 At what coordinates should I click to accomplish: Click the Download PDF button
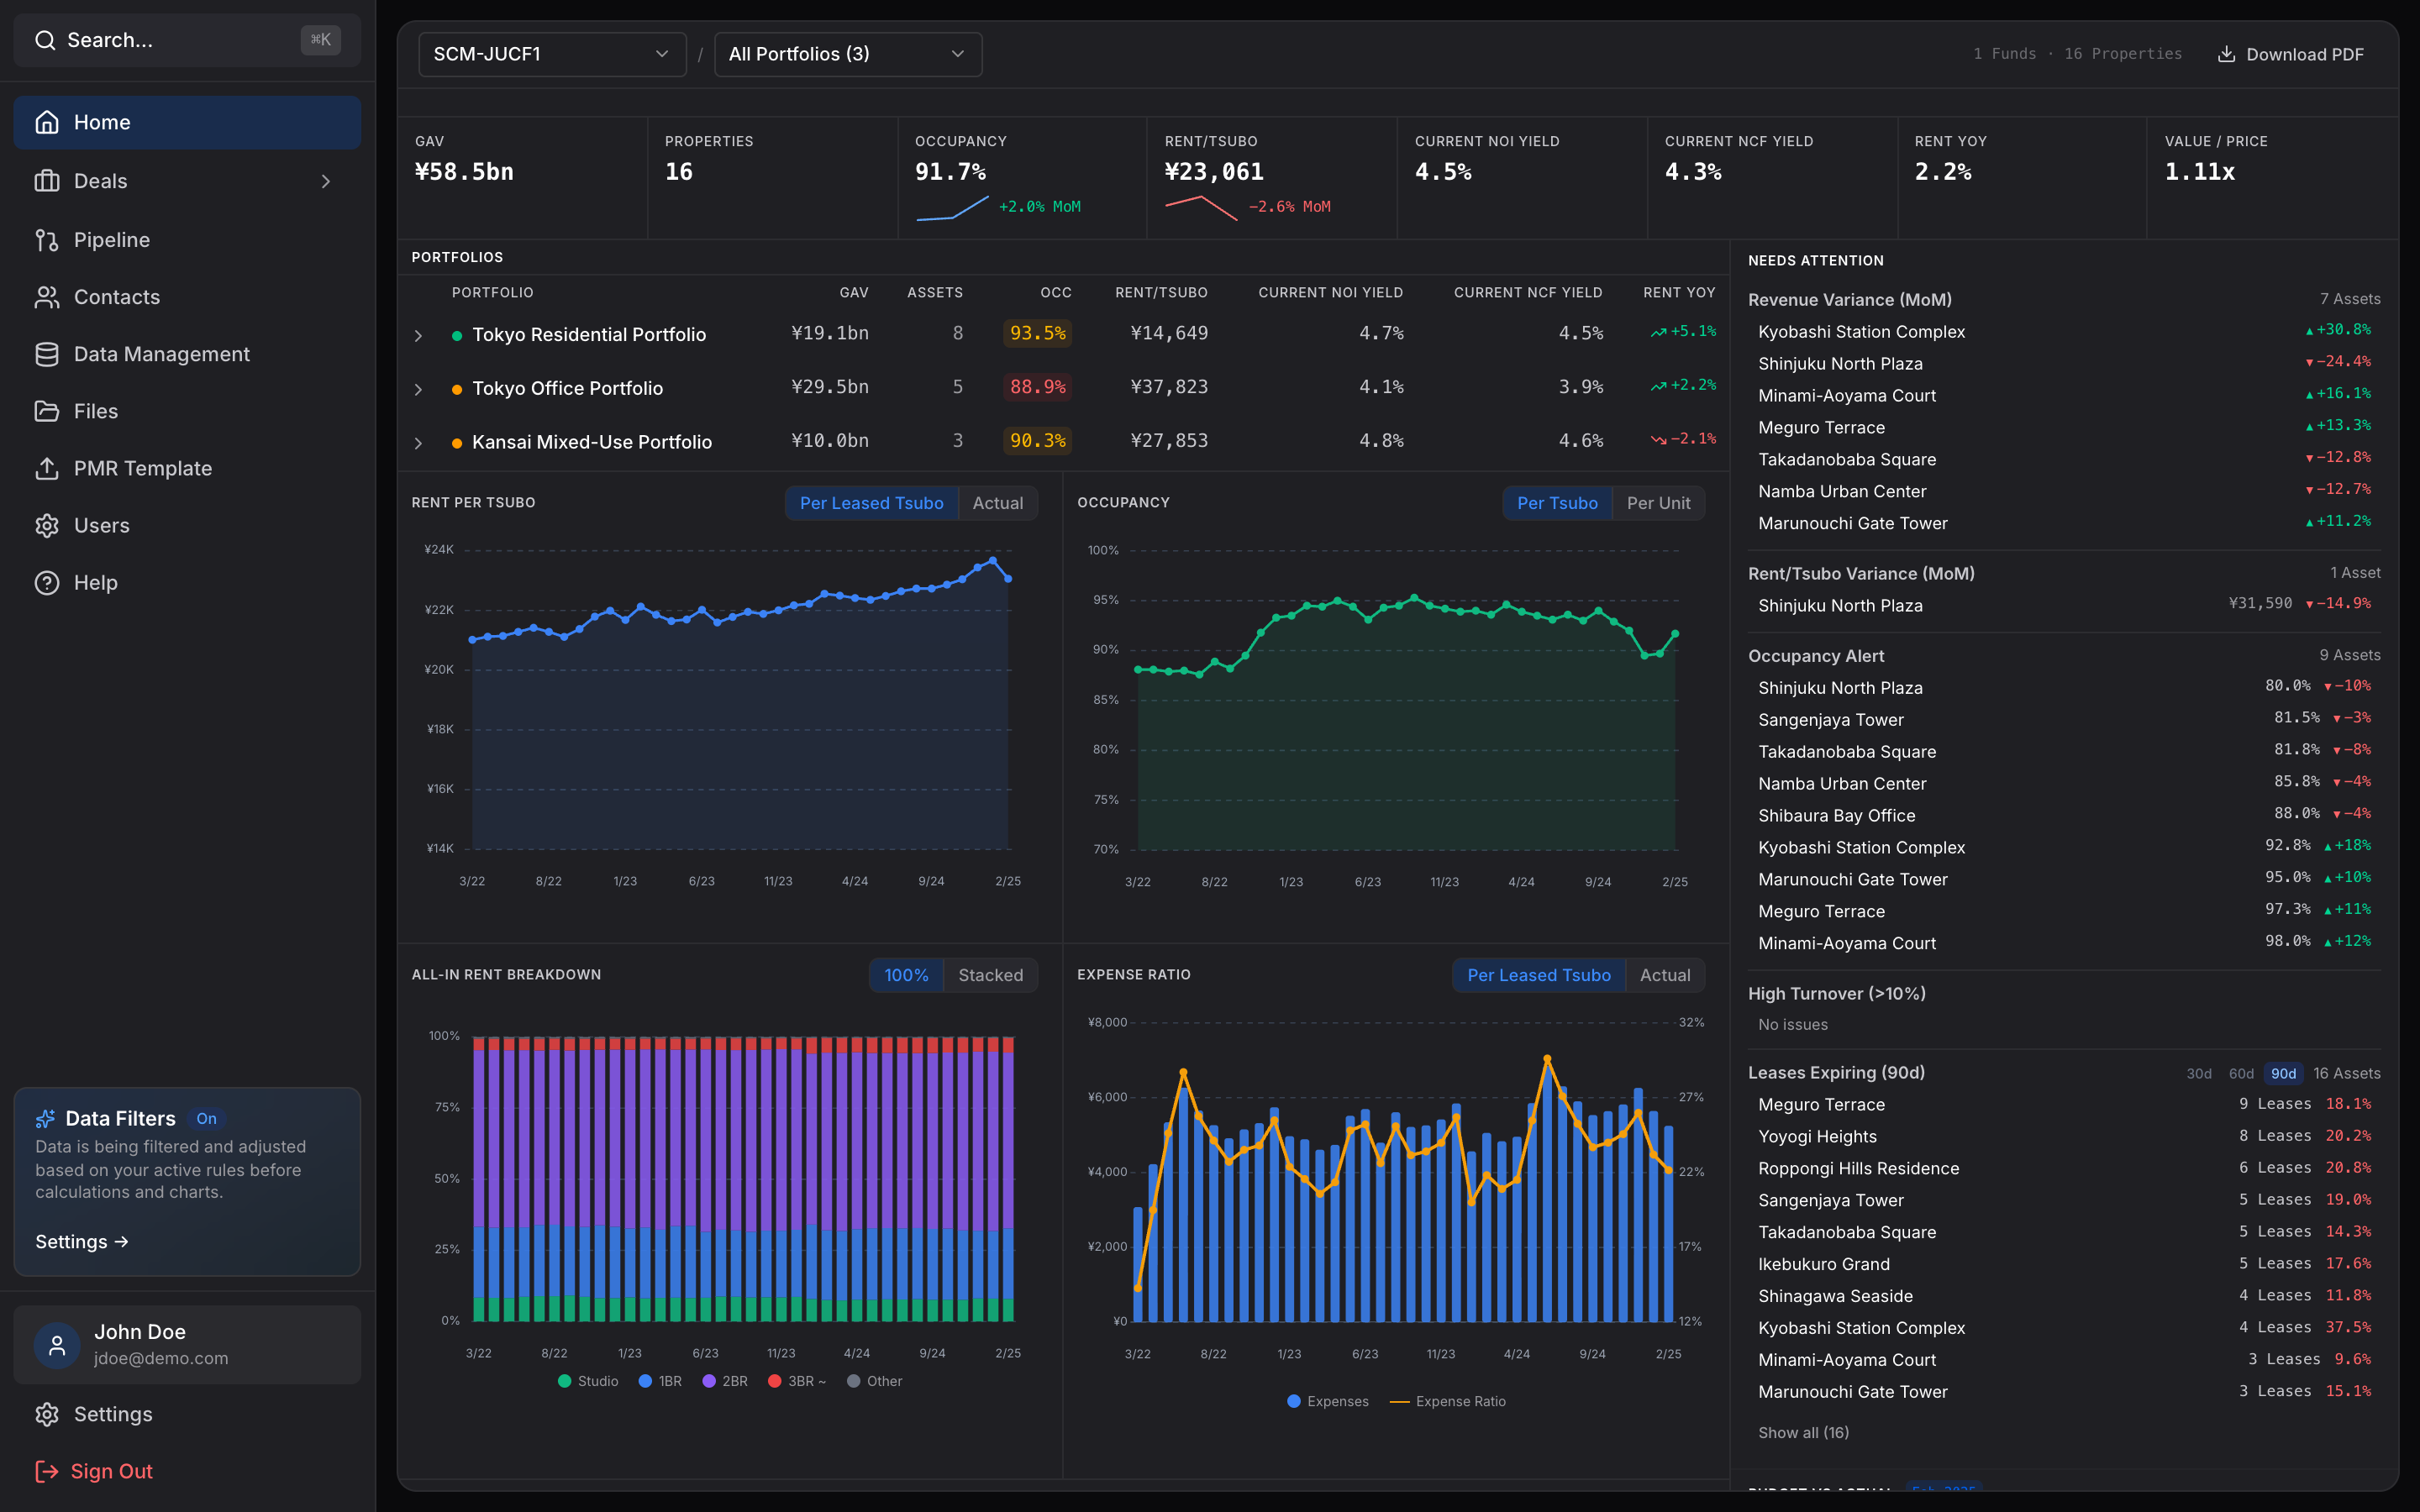tap(2291, 54)
